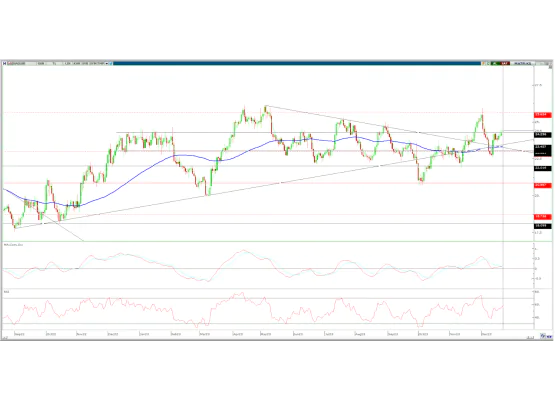The height and width of the screenshot is (400, 555).
Task: Select the black 24.296 price label
Action: click(543, 135)
